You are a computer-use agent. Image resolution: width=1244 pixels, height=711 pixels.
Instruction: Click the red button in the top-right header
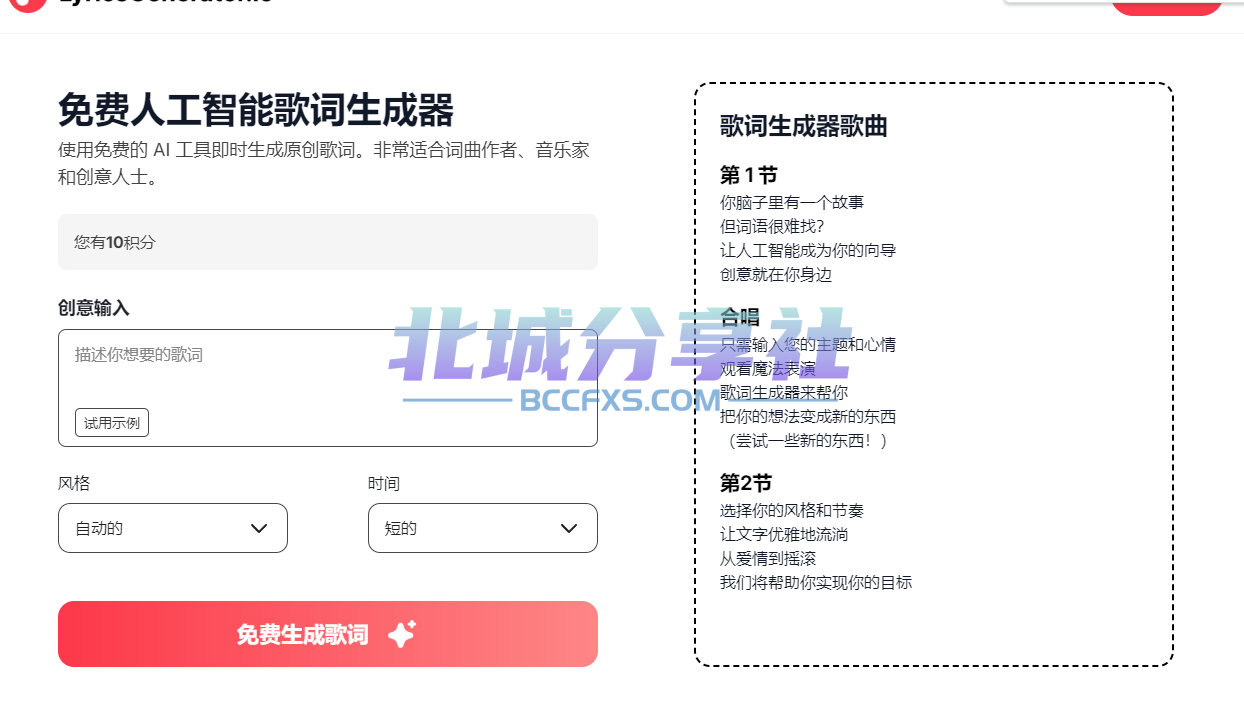point(1167,6)
